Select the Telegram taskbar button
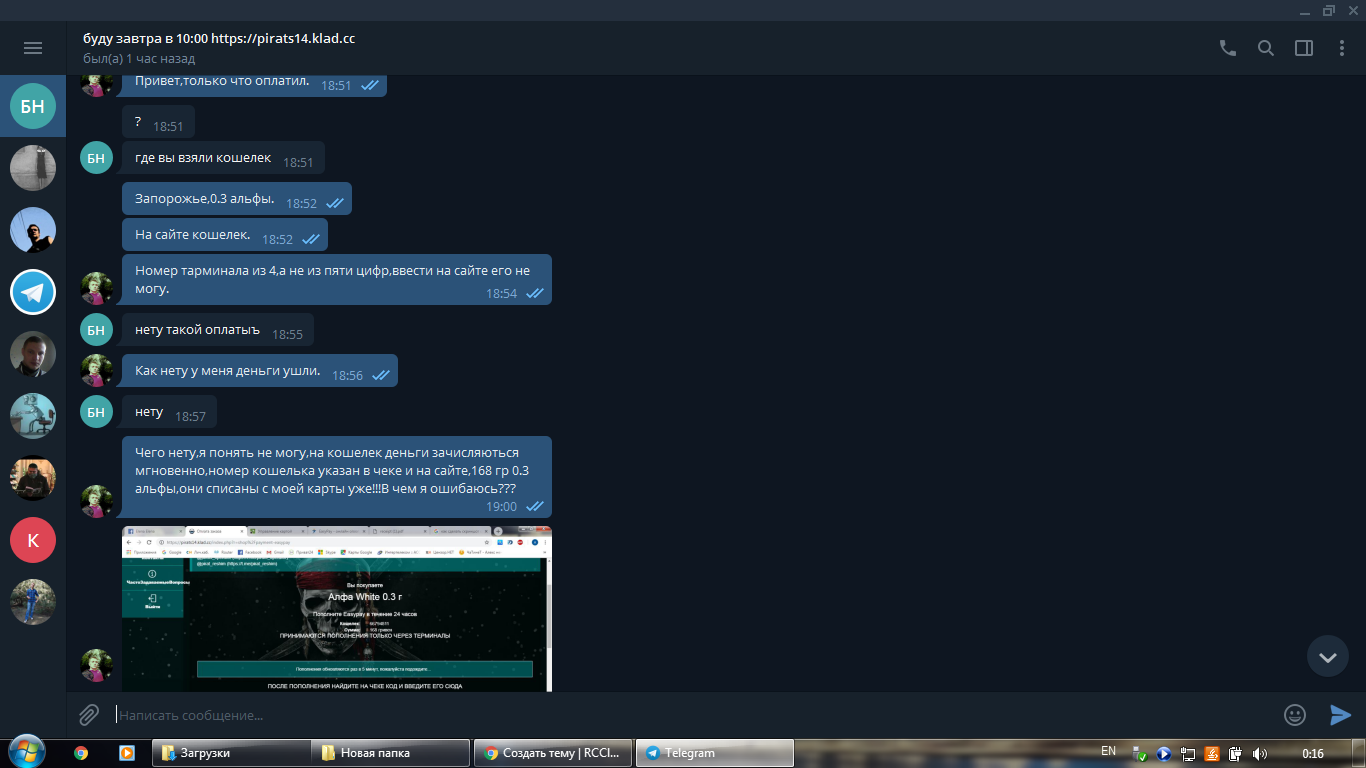The image size is (1366, 768). click(x=715, y=753)
